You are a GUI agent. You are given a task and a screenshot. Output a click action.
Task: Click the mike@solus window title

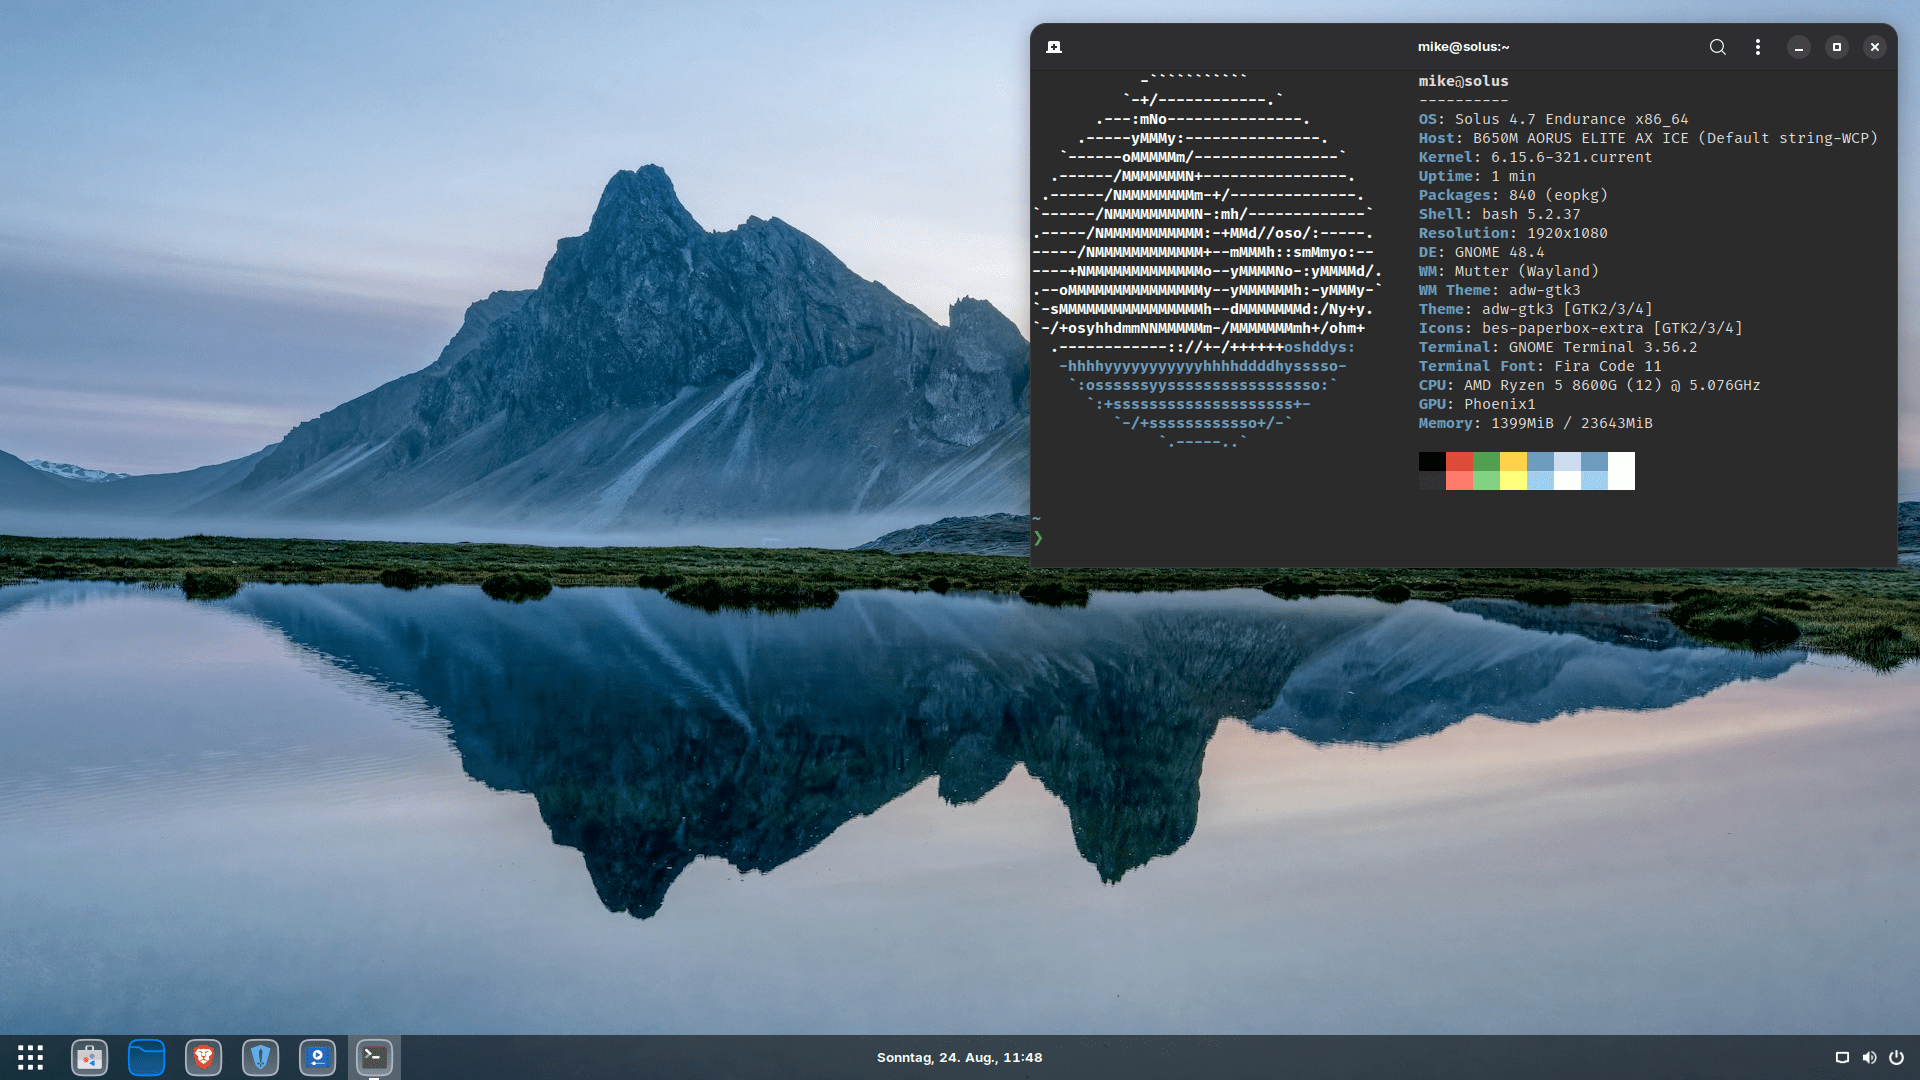[1463, 47]
